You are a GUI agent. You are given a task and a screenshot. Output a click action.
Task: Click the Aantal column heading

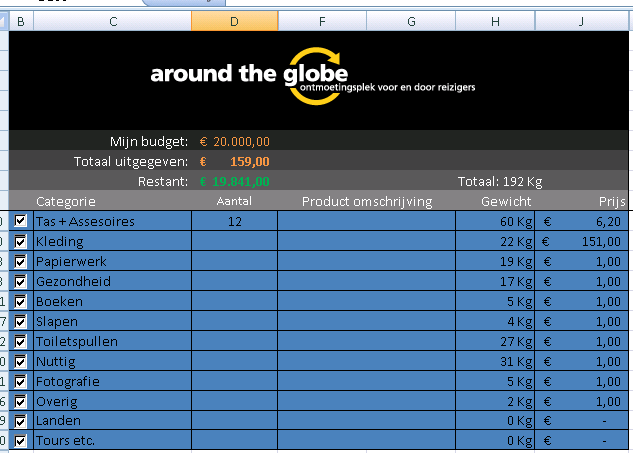click(x=234, y=201)
